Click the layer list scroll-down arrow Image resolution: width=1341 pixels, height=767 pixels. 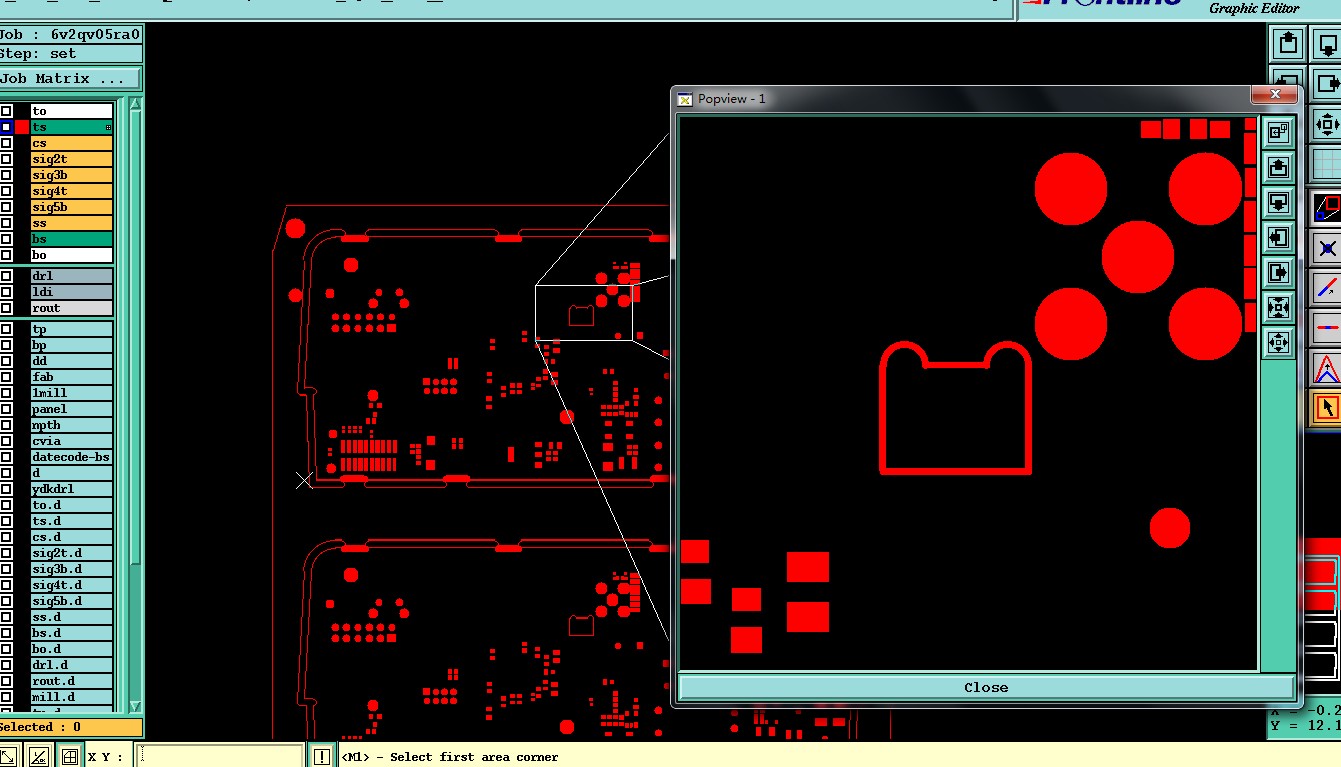(135, 706)
